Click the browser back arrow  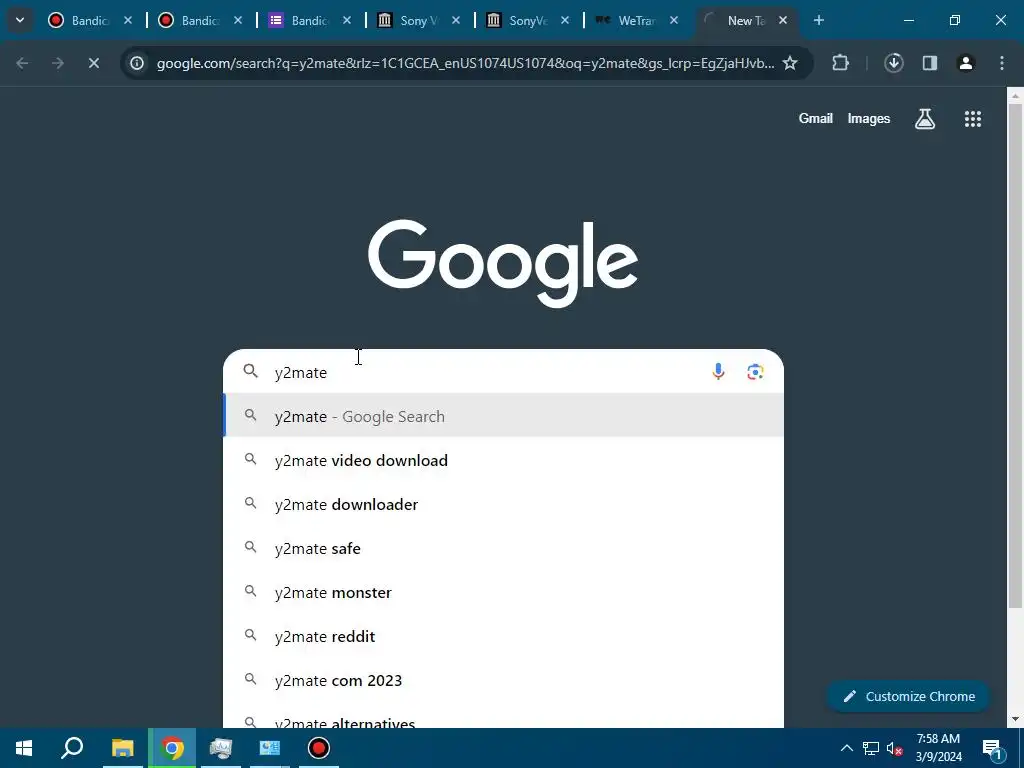click(22, 63)
